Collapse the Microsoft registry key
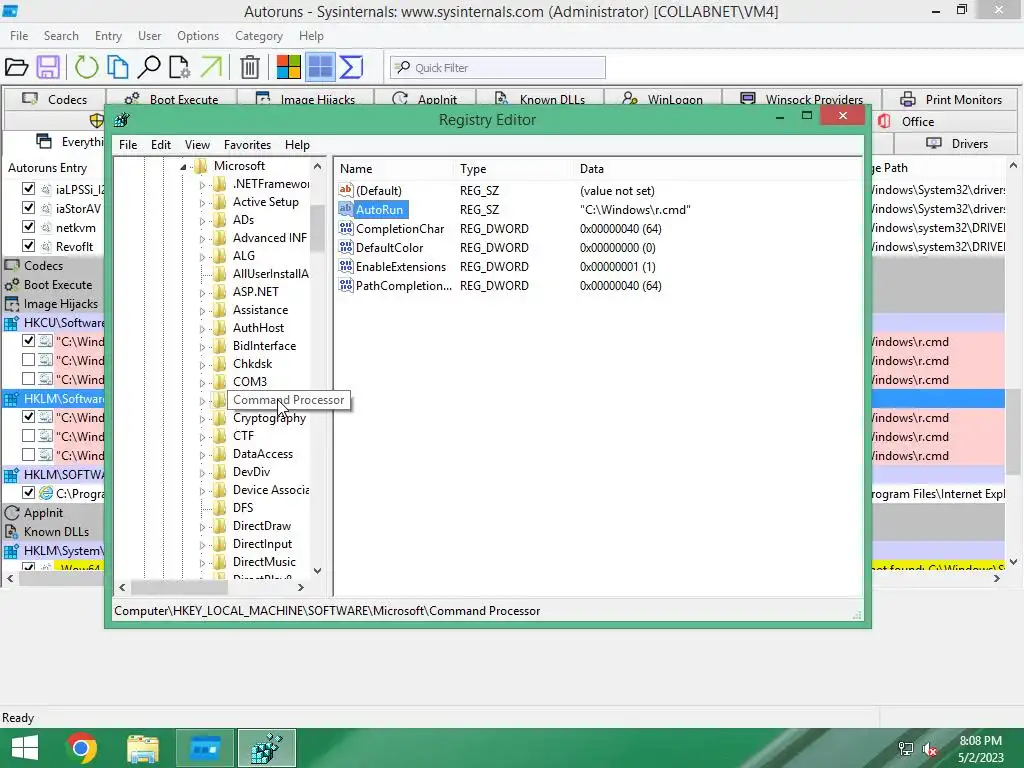Viewport: 1024px width, 768px height. click(184, 167)
